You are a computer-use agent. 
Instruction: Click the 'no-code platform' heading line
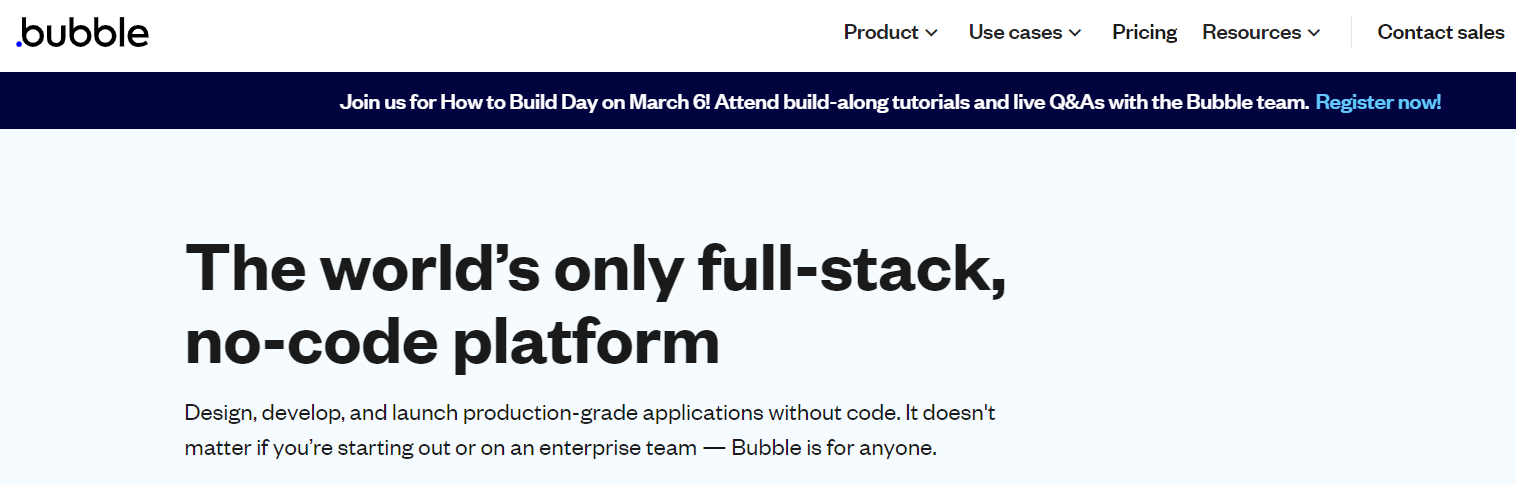coord(452,341)
